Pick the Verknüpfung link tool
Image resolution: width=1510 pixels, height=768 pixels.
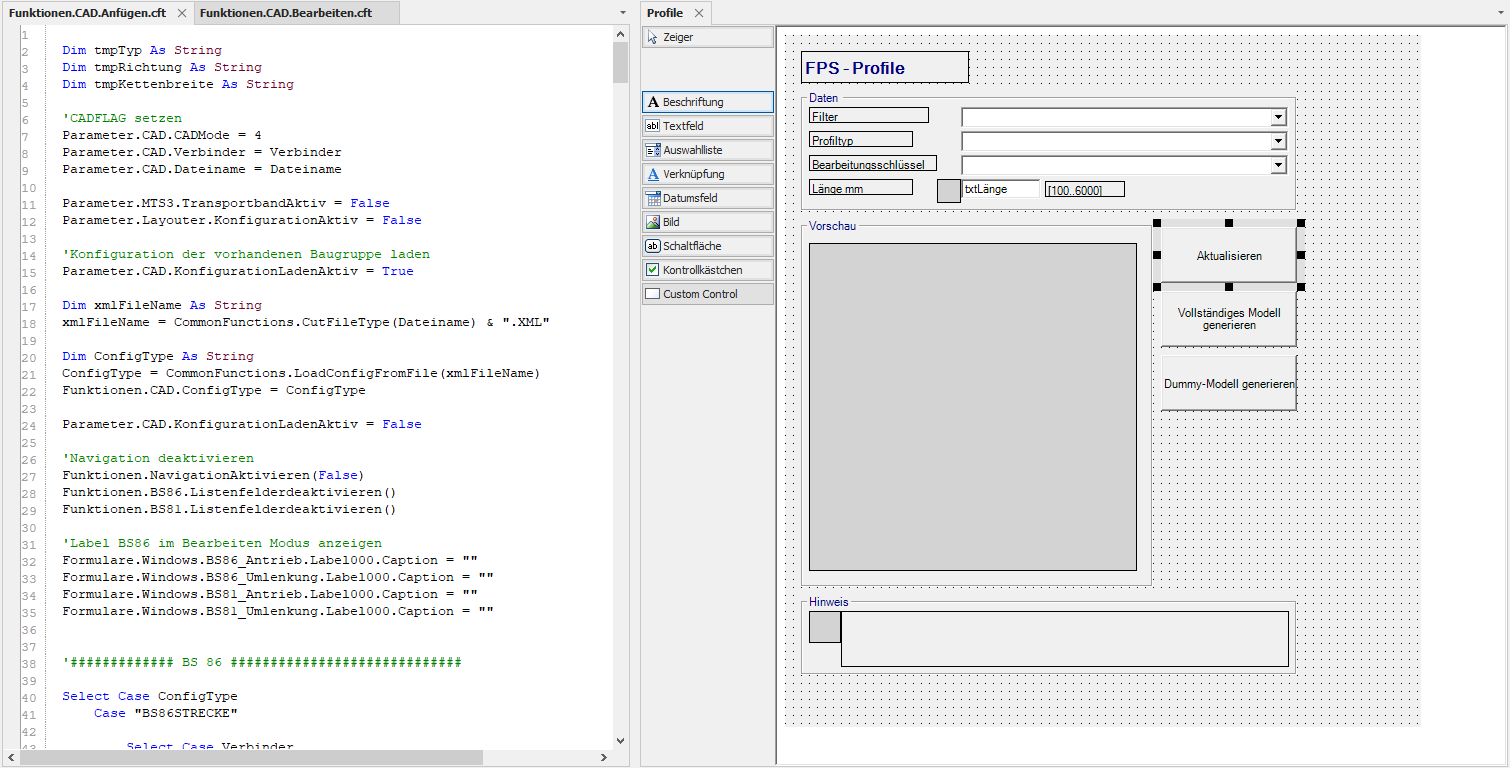coord(707,174)
